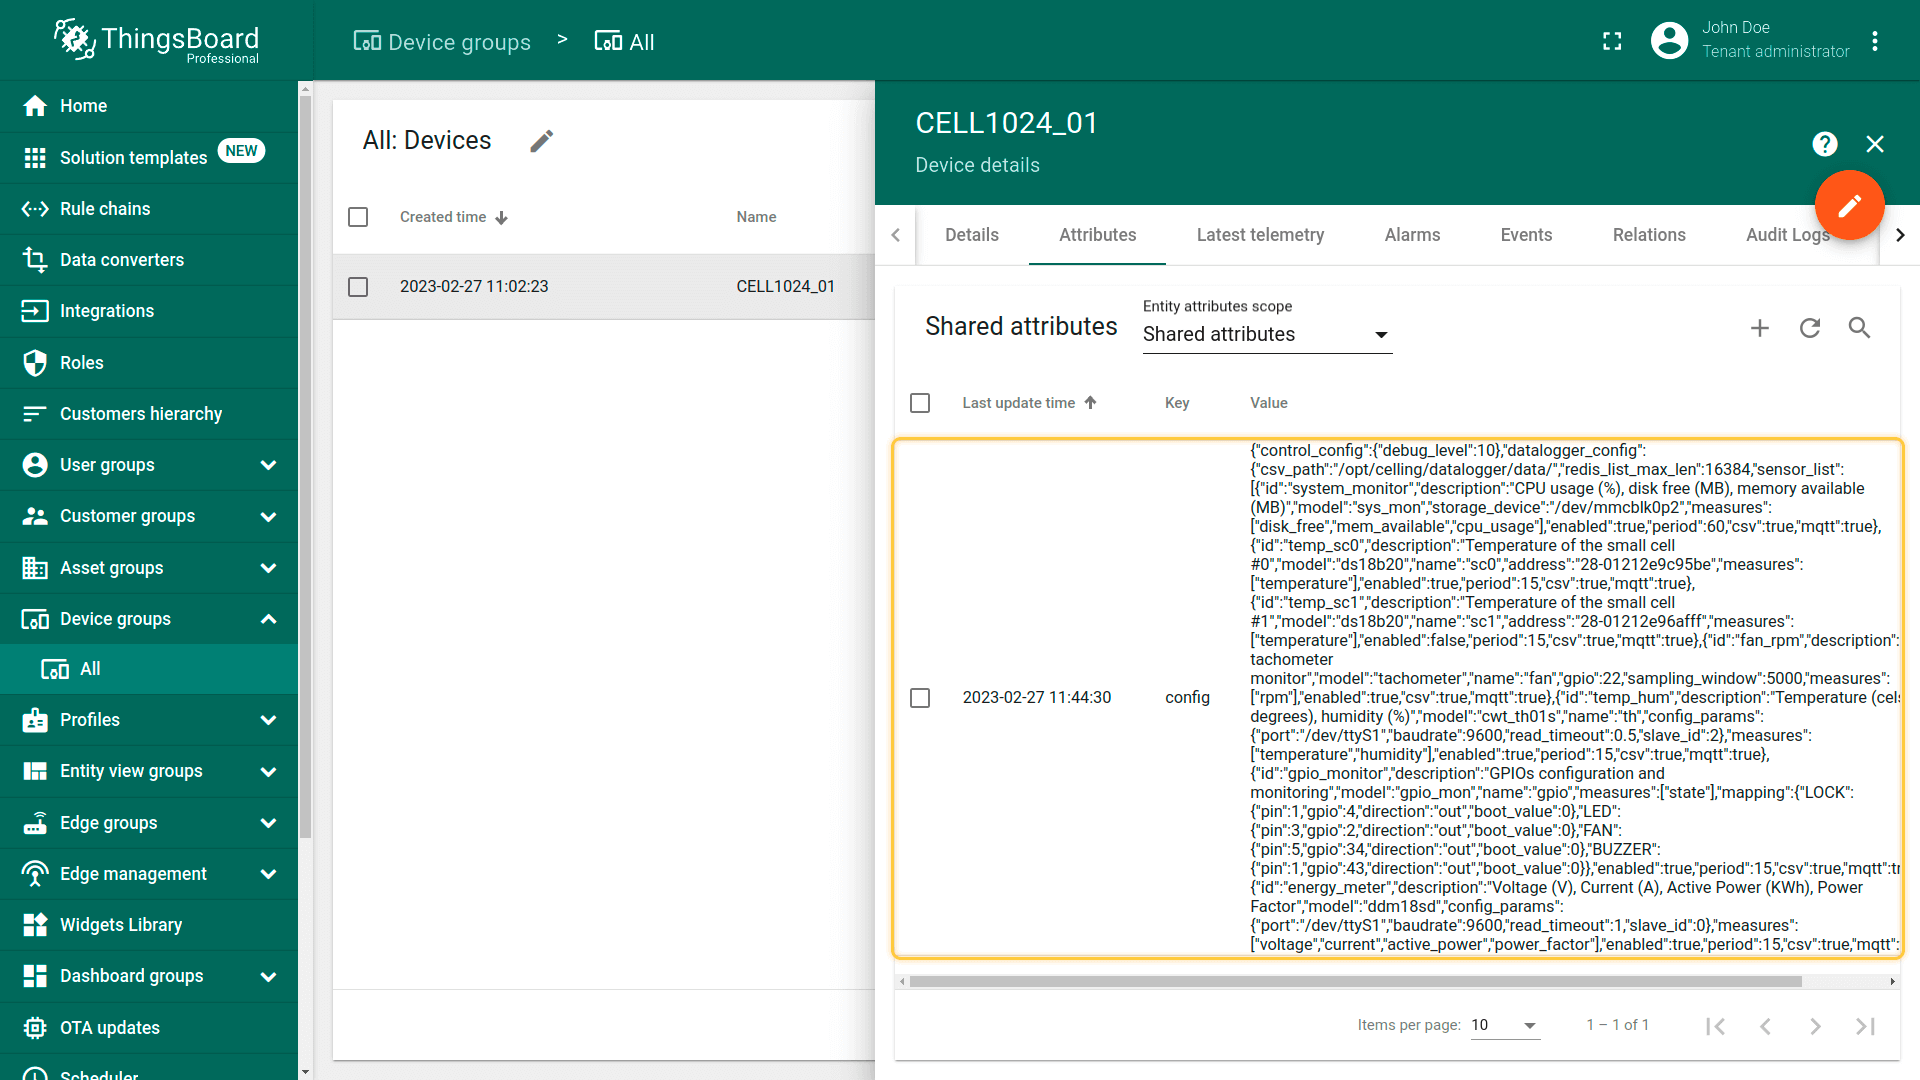Open Entity attributes scope dropdown
Image resolution: width=1920 pixels, height=1080 pixels.
1266,335
